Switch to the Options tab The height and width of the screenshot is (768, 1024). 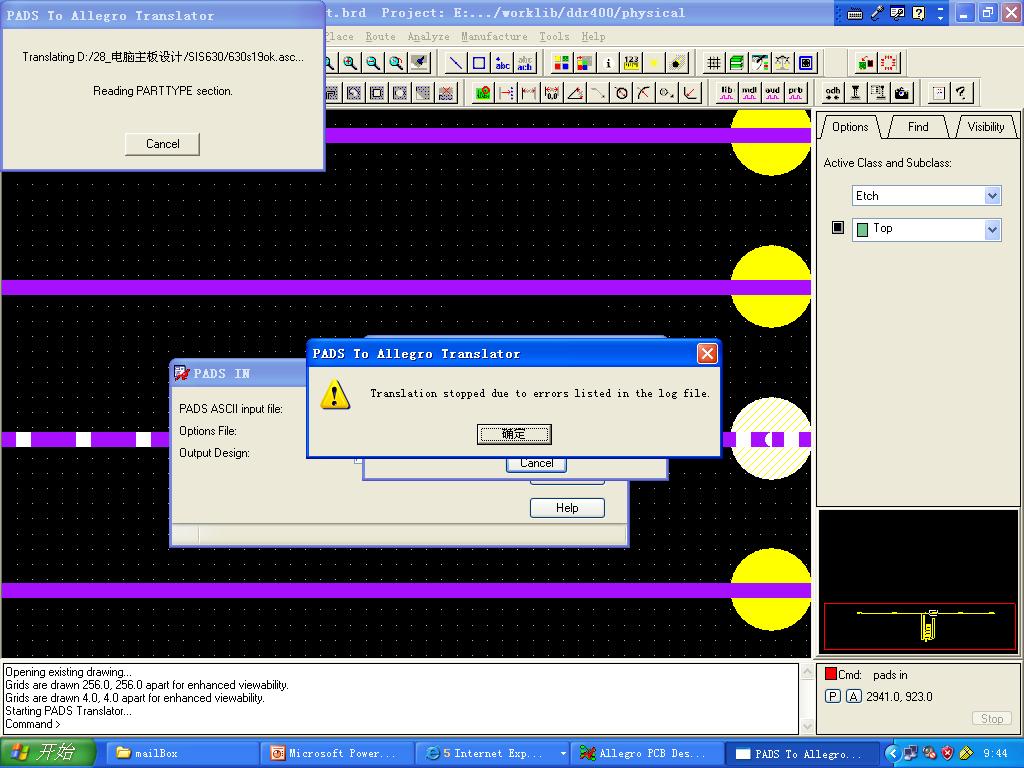[850, 127]
